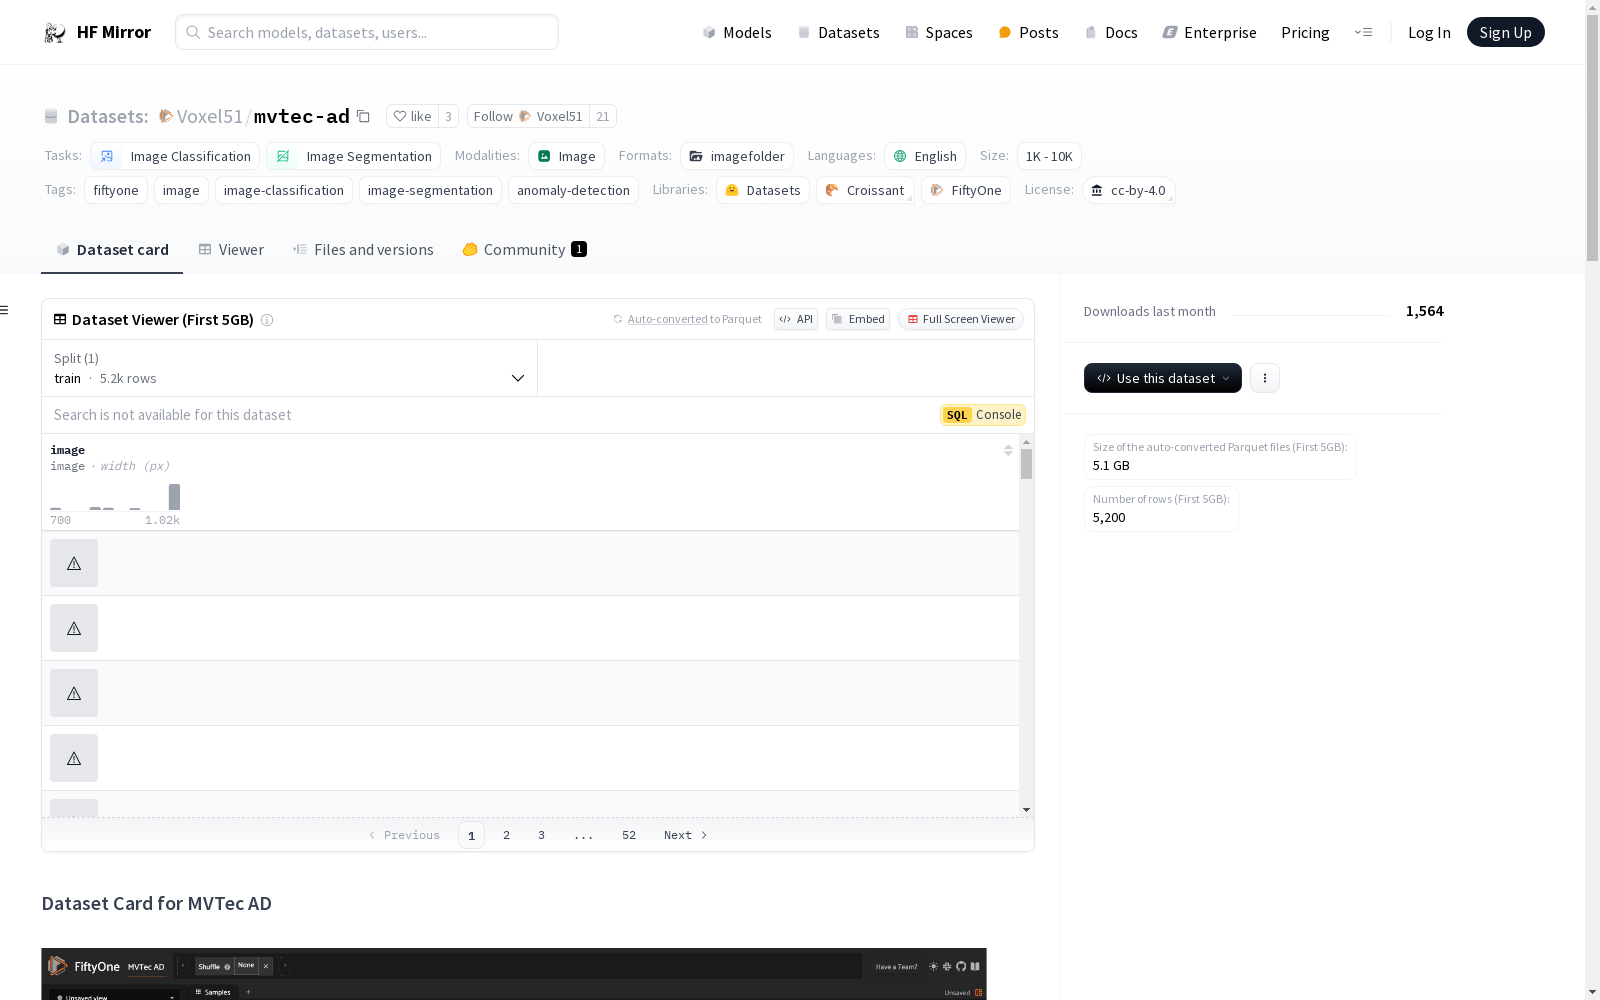Click Next page in viewer pagination

pyautogui.click(x=686, y=835)
